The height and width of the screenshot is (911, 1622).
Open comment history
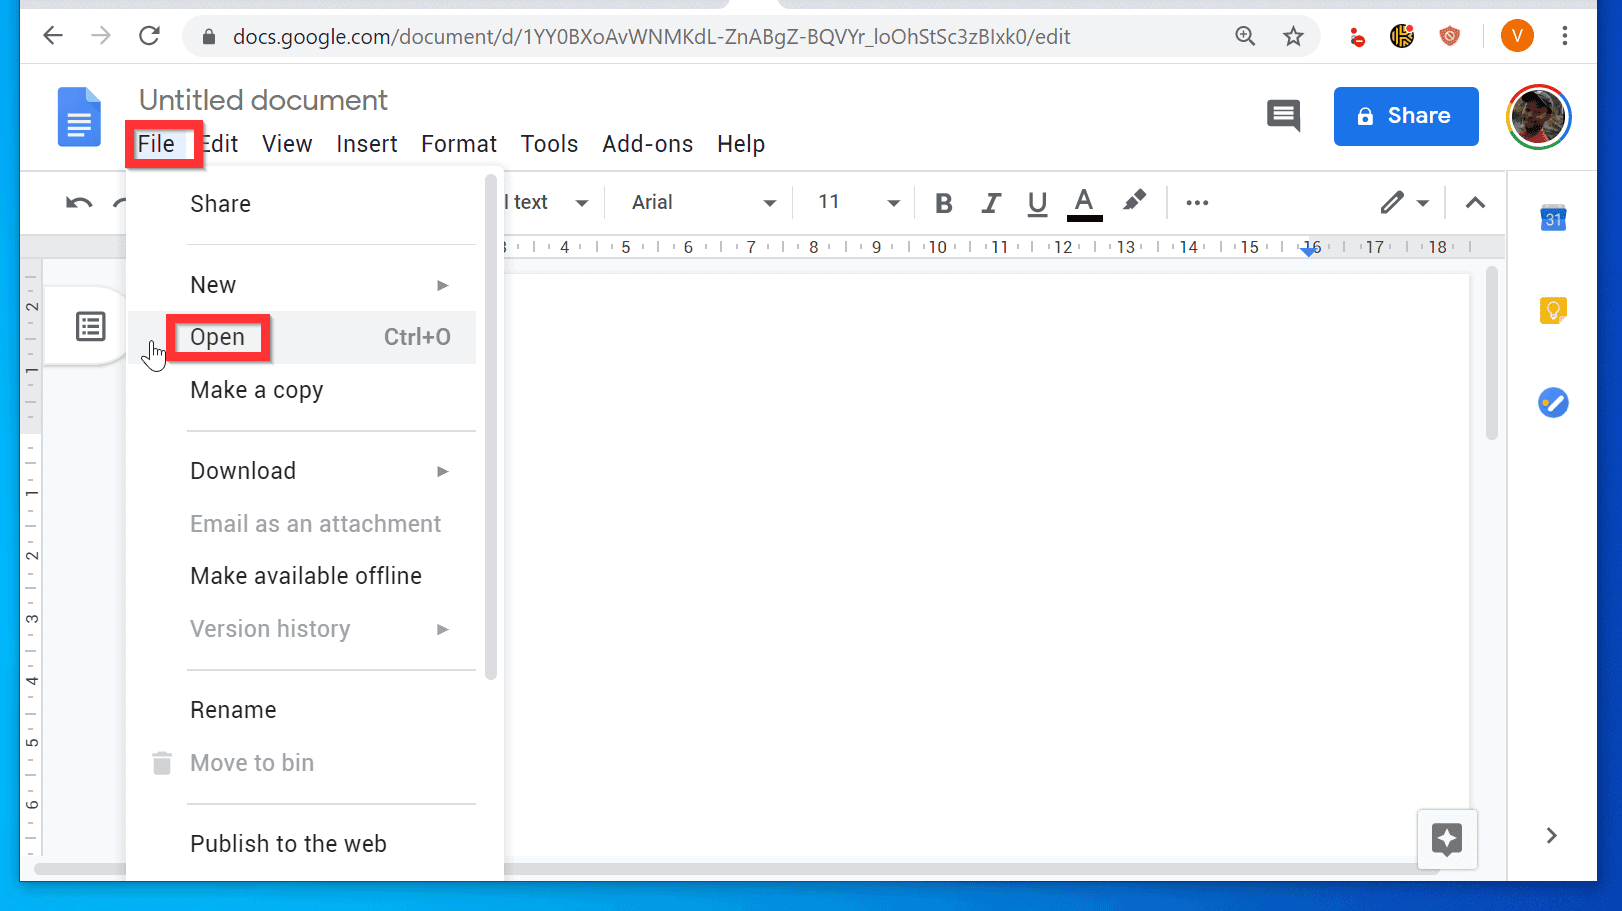click(x=1283, y=116)
